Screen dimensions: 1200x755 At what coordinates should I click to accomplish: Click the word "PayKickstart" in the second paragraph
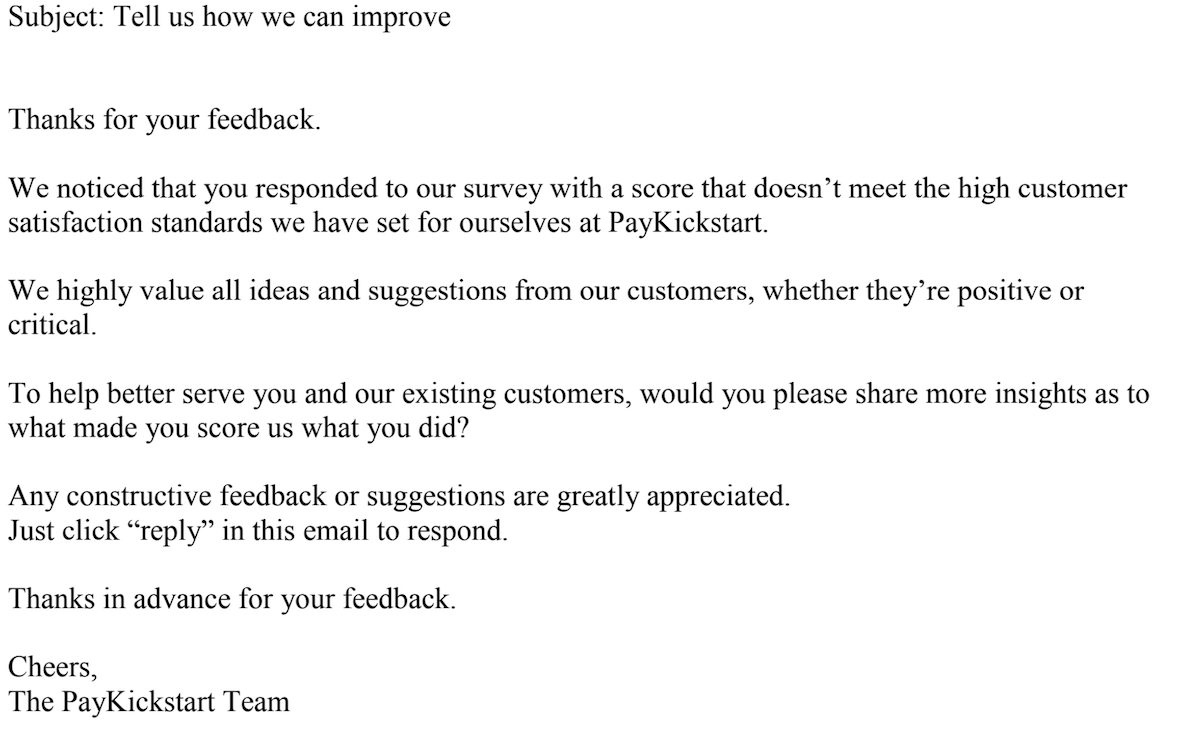coord(688,223)
